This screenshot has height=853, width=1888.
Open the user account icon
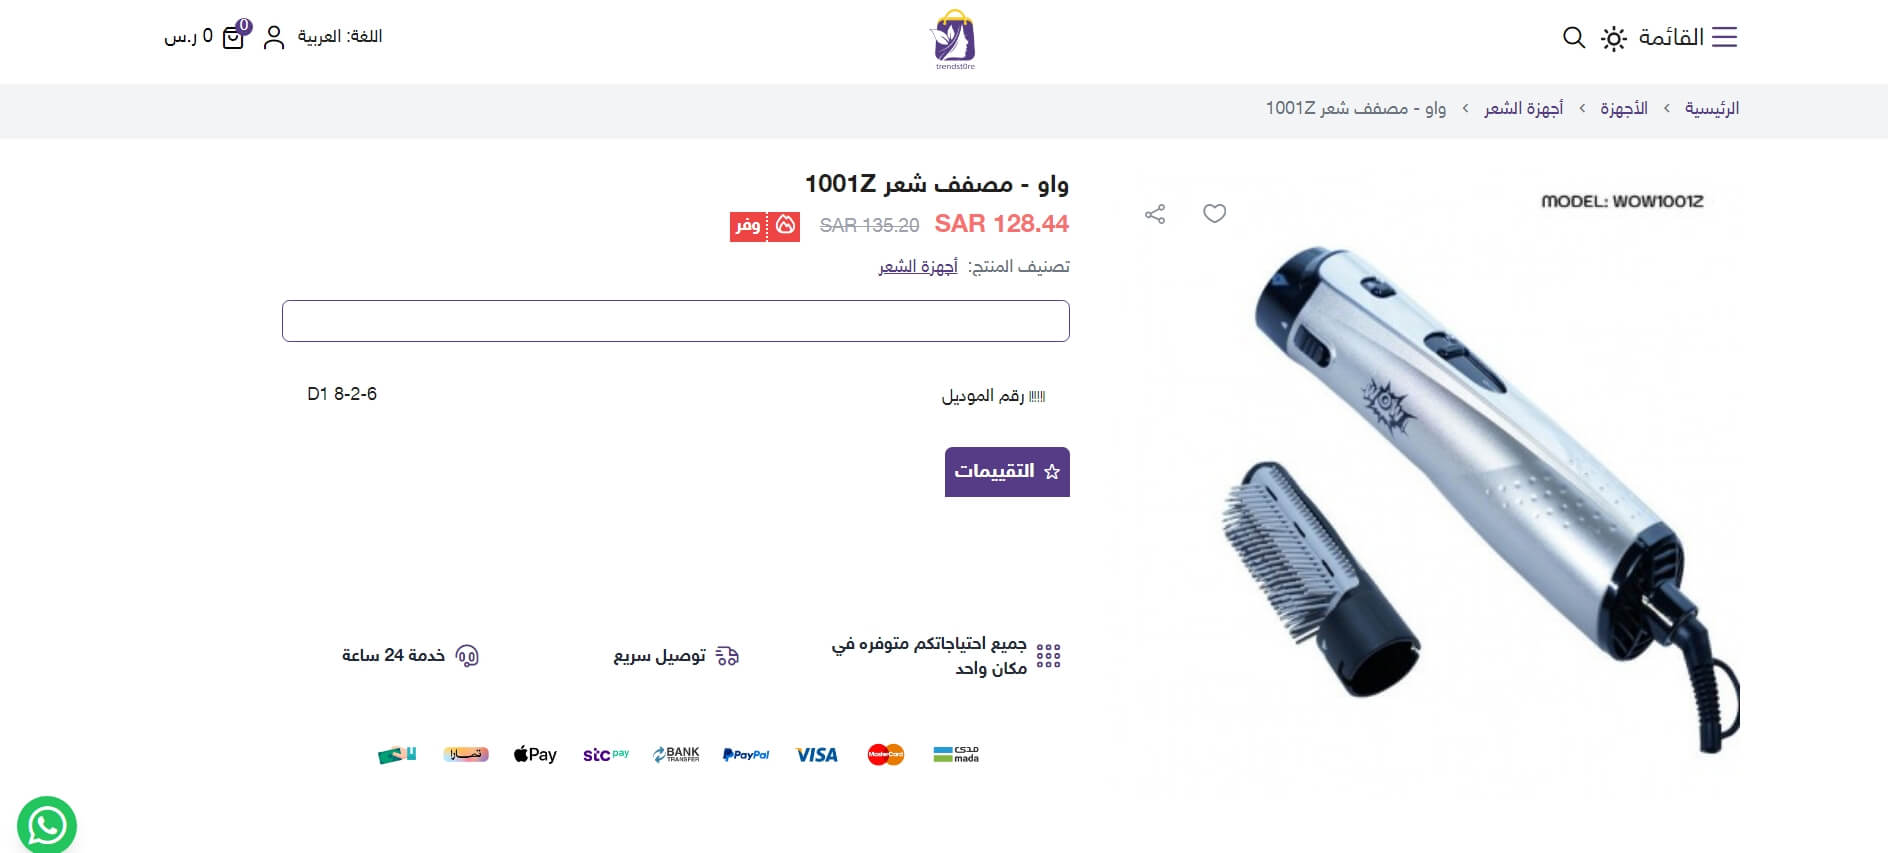click(274, 38)
